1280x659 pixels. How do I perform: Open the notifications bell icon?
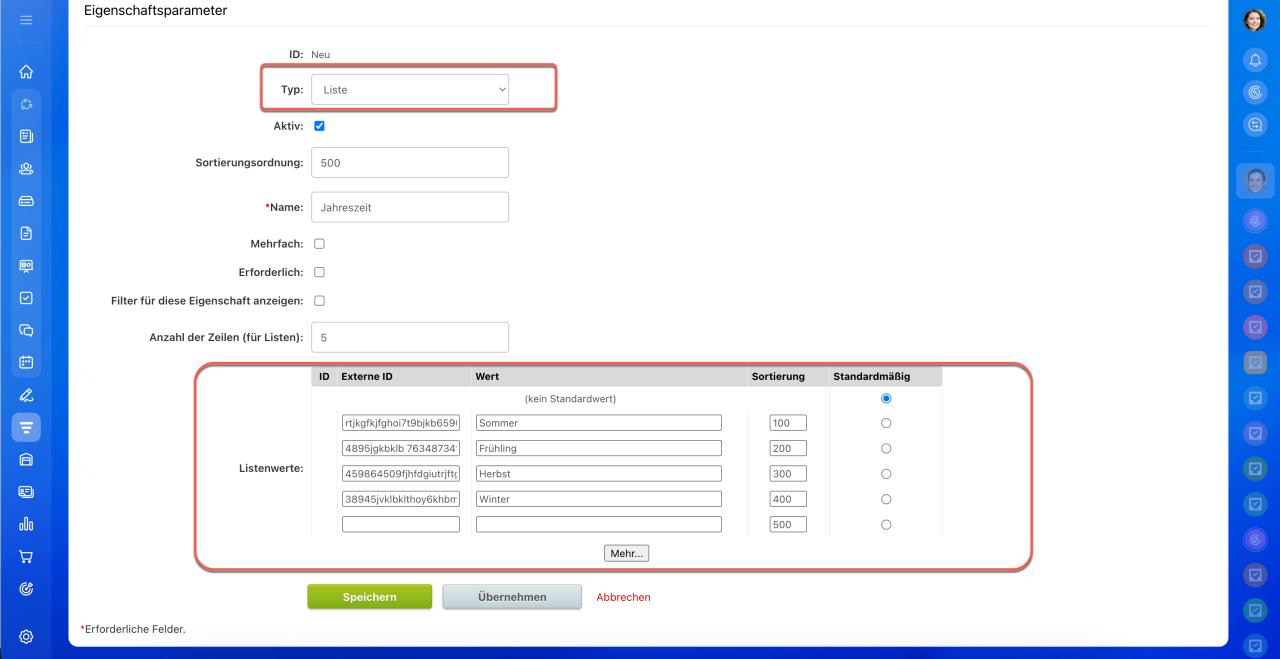(x=1255, y=60)
